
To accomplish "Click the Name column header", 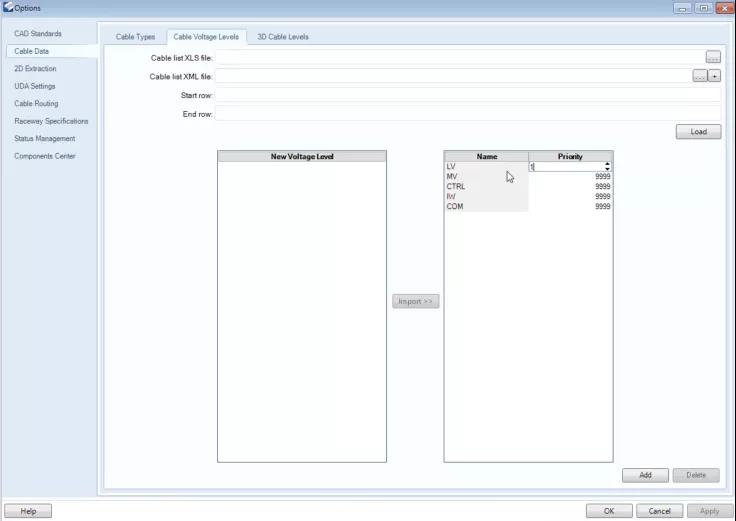I will coord(486,156).
